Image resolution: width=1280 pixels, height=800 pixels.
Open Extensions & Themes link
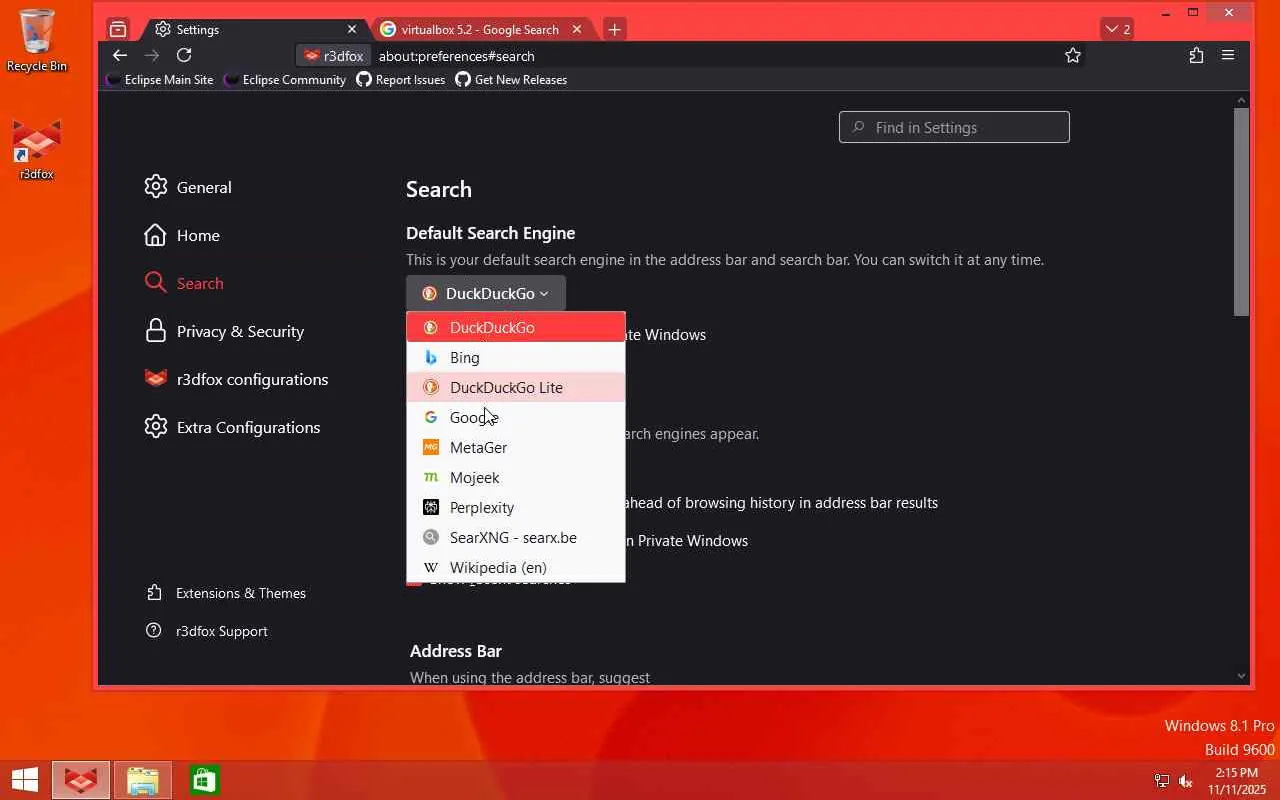(x=226, y=593)
